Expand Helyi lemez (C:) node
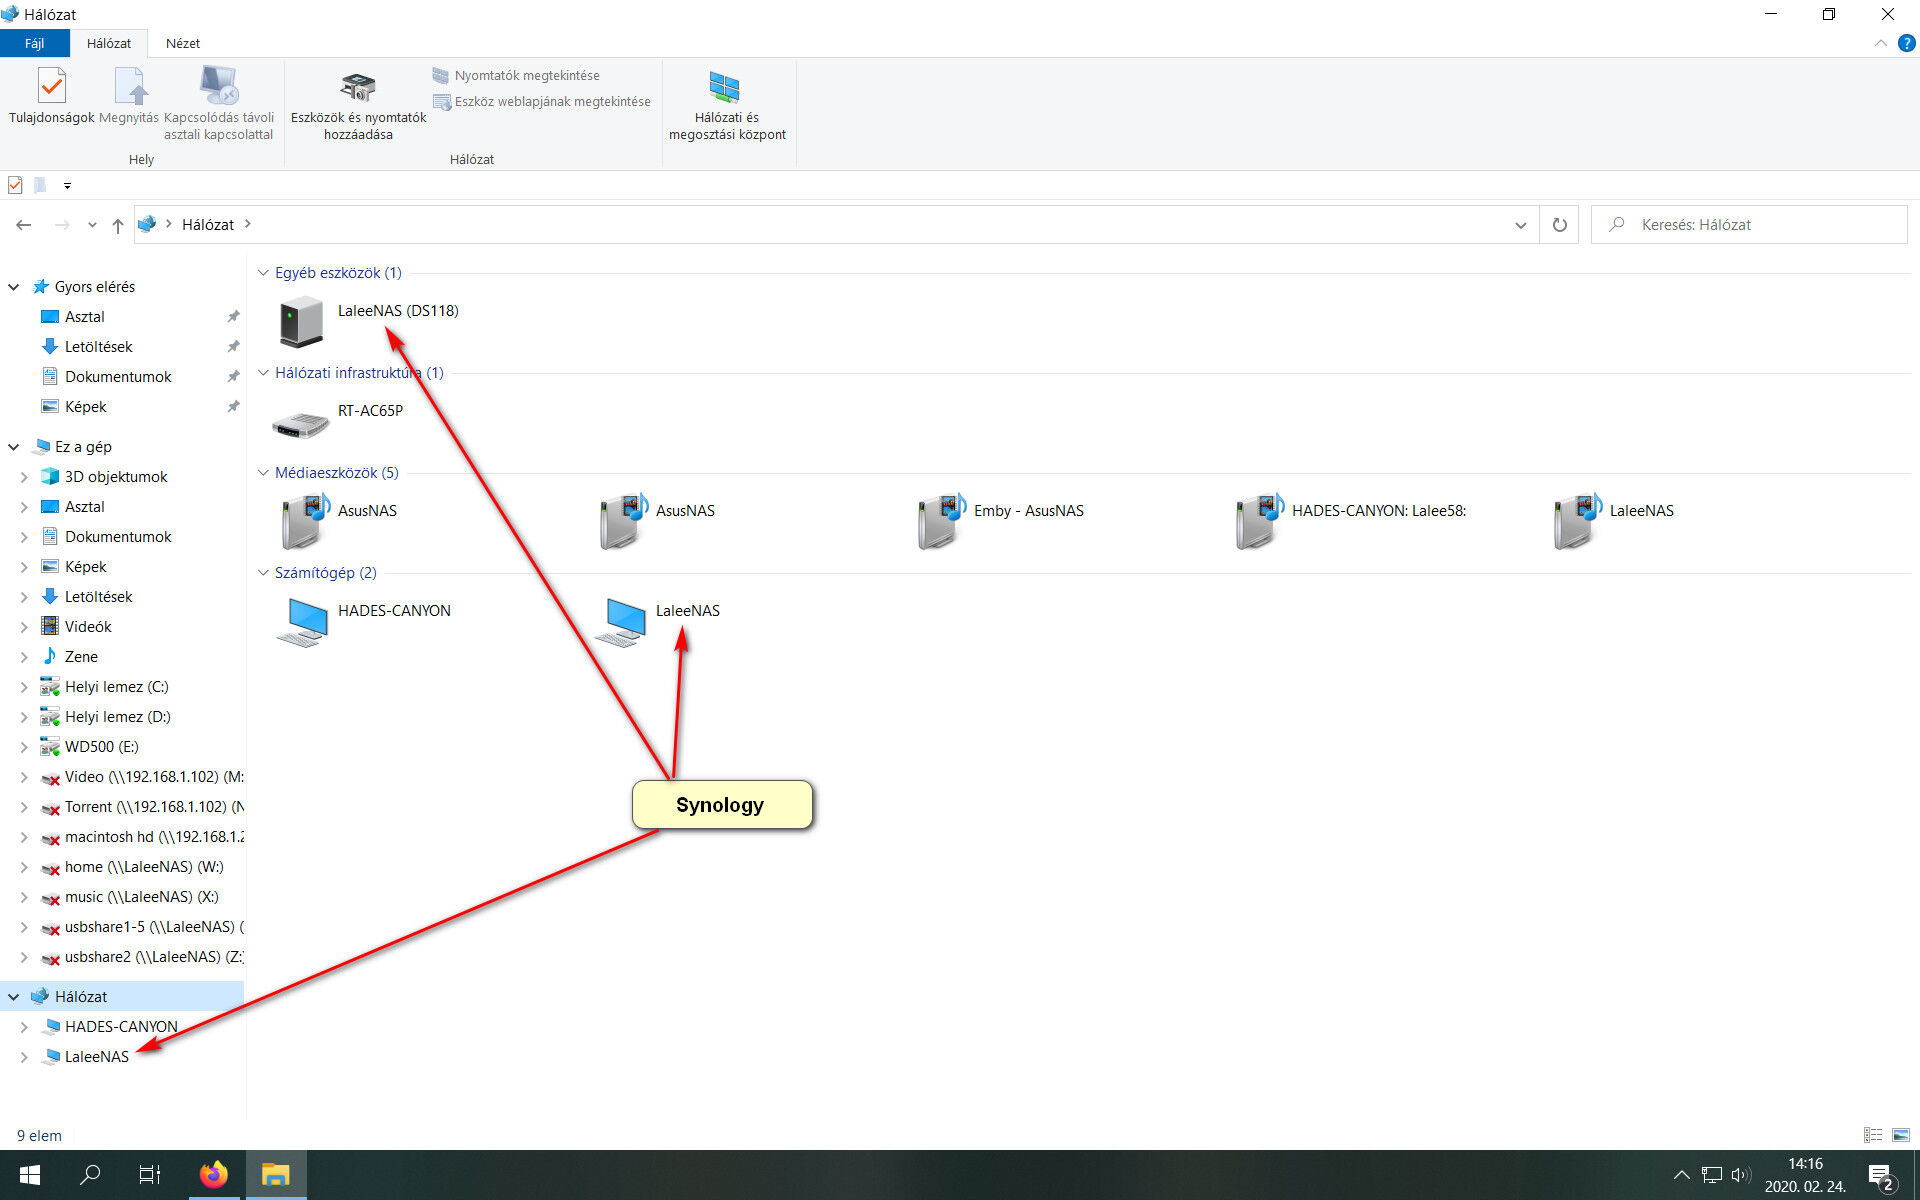Image resolution: width=1920 pixels, height=1200 pixels. coord(24,687)
